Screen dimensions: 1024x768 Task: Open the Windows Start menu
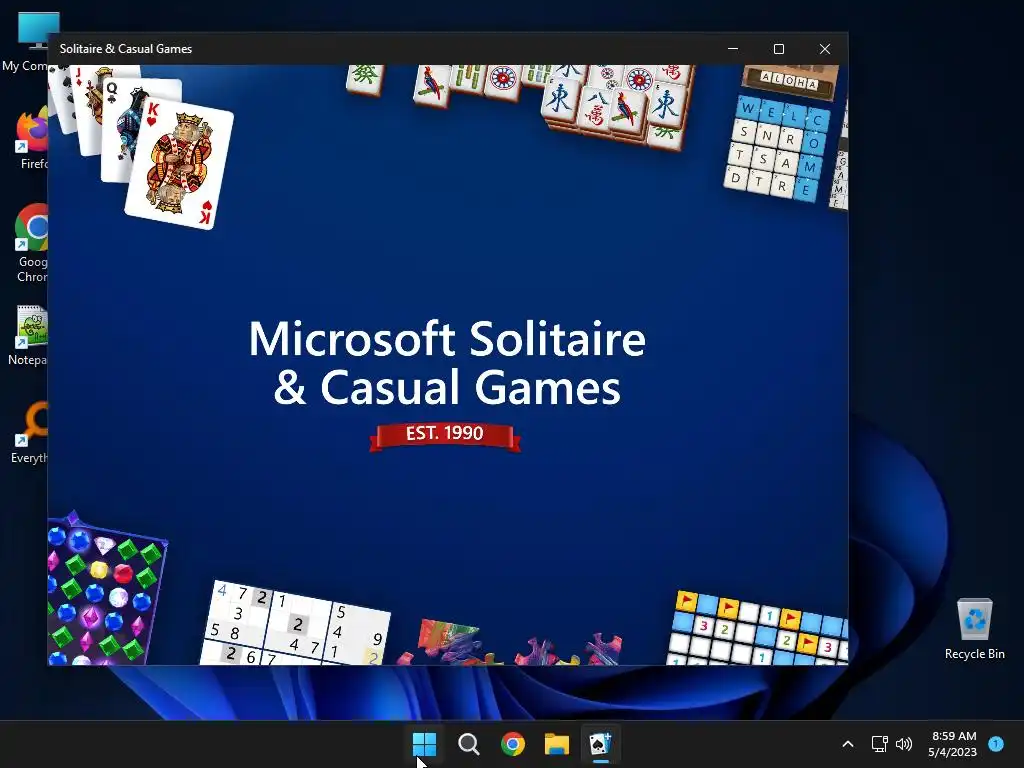coord(424,743)
